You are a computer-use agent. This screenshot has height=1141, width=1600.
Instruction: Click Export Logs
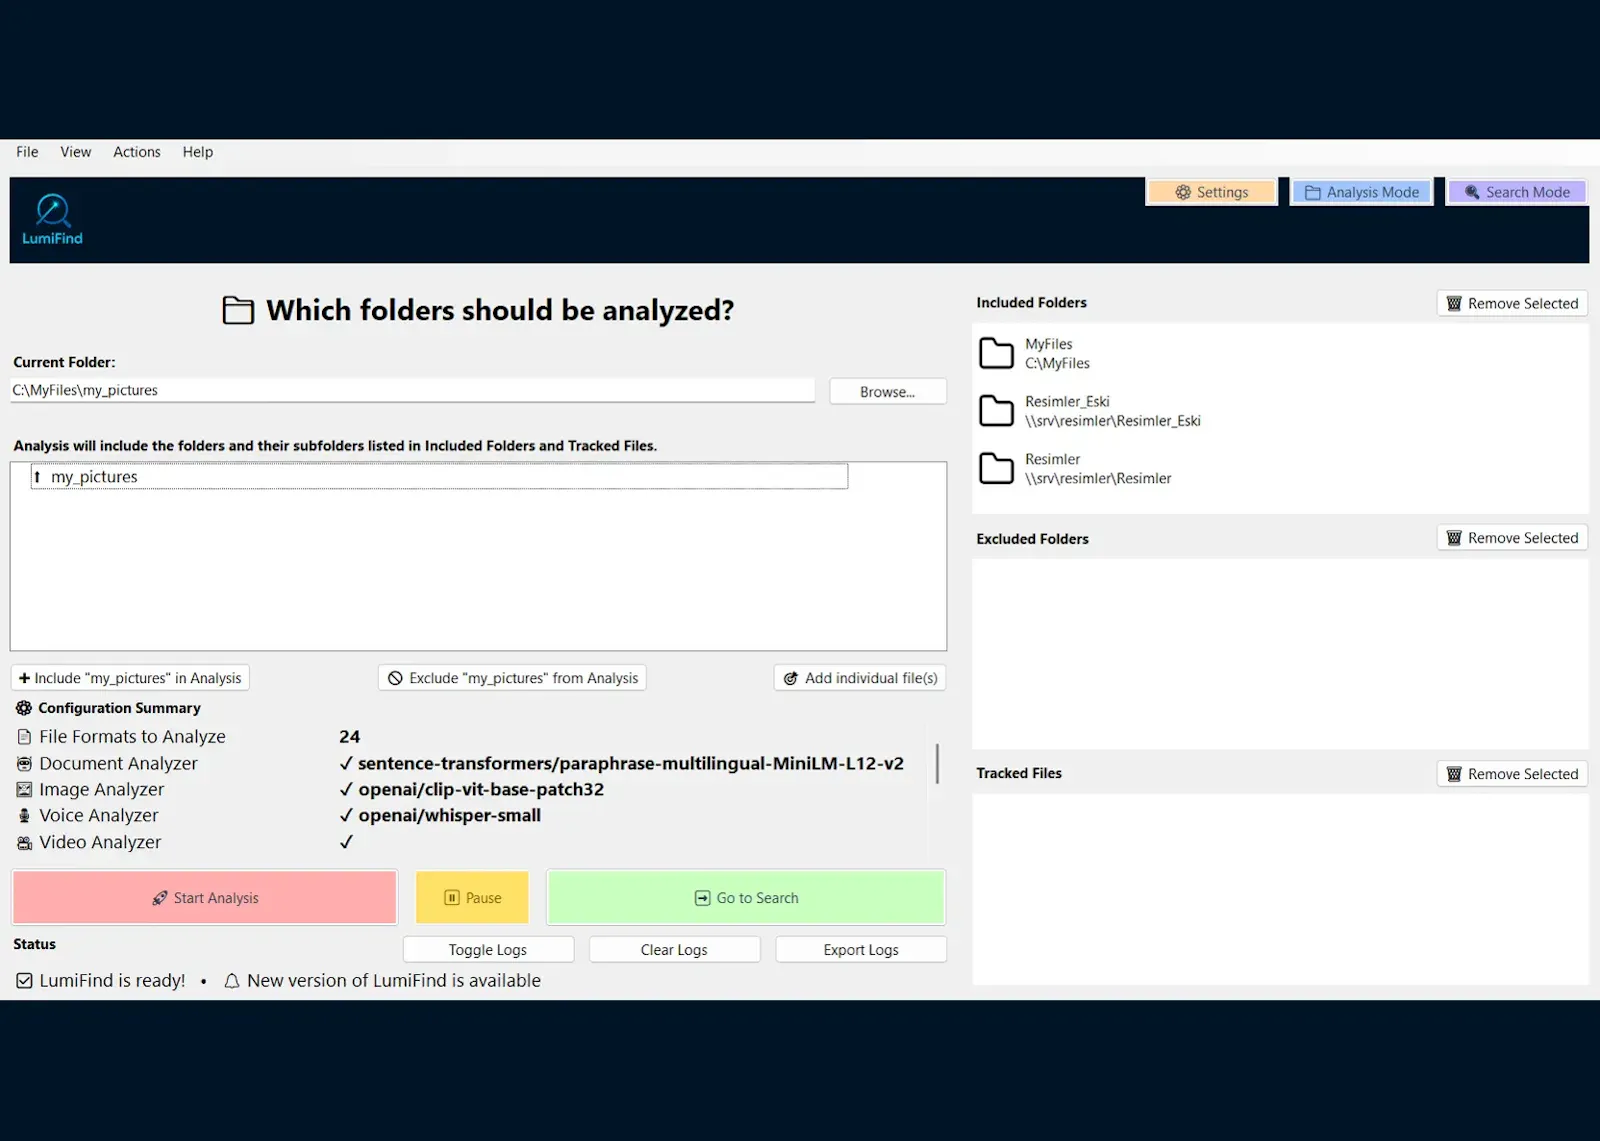tap(861, 950)
